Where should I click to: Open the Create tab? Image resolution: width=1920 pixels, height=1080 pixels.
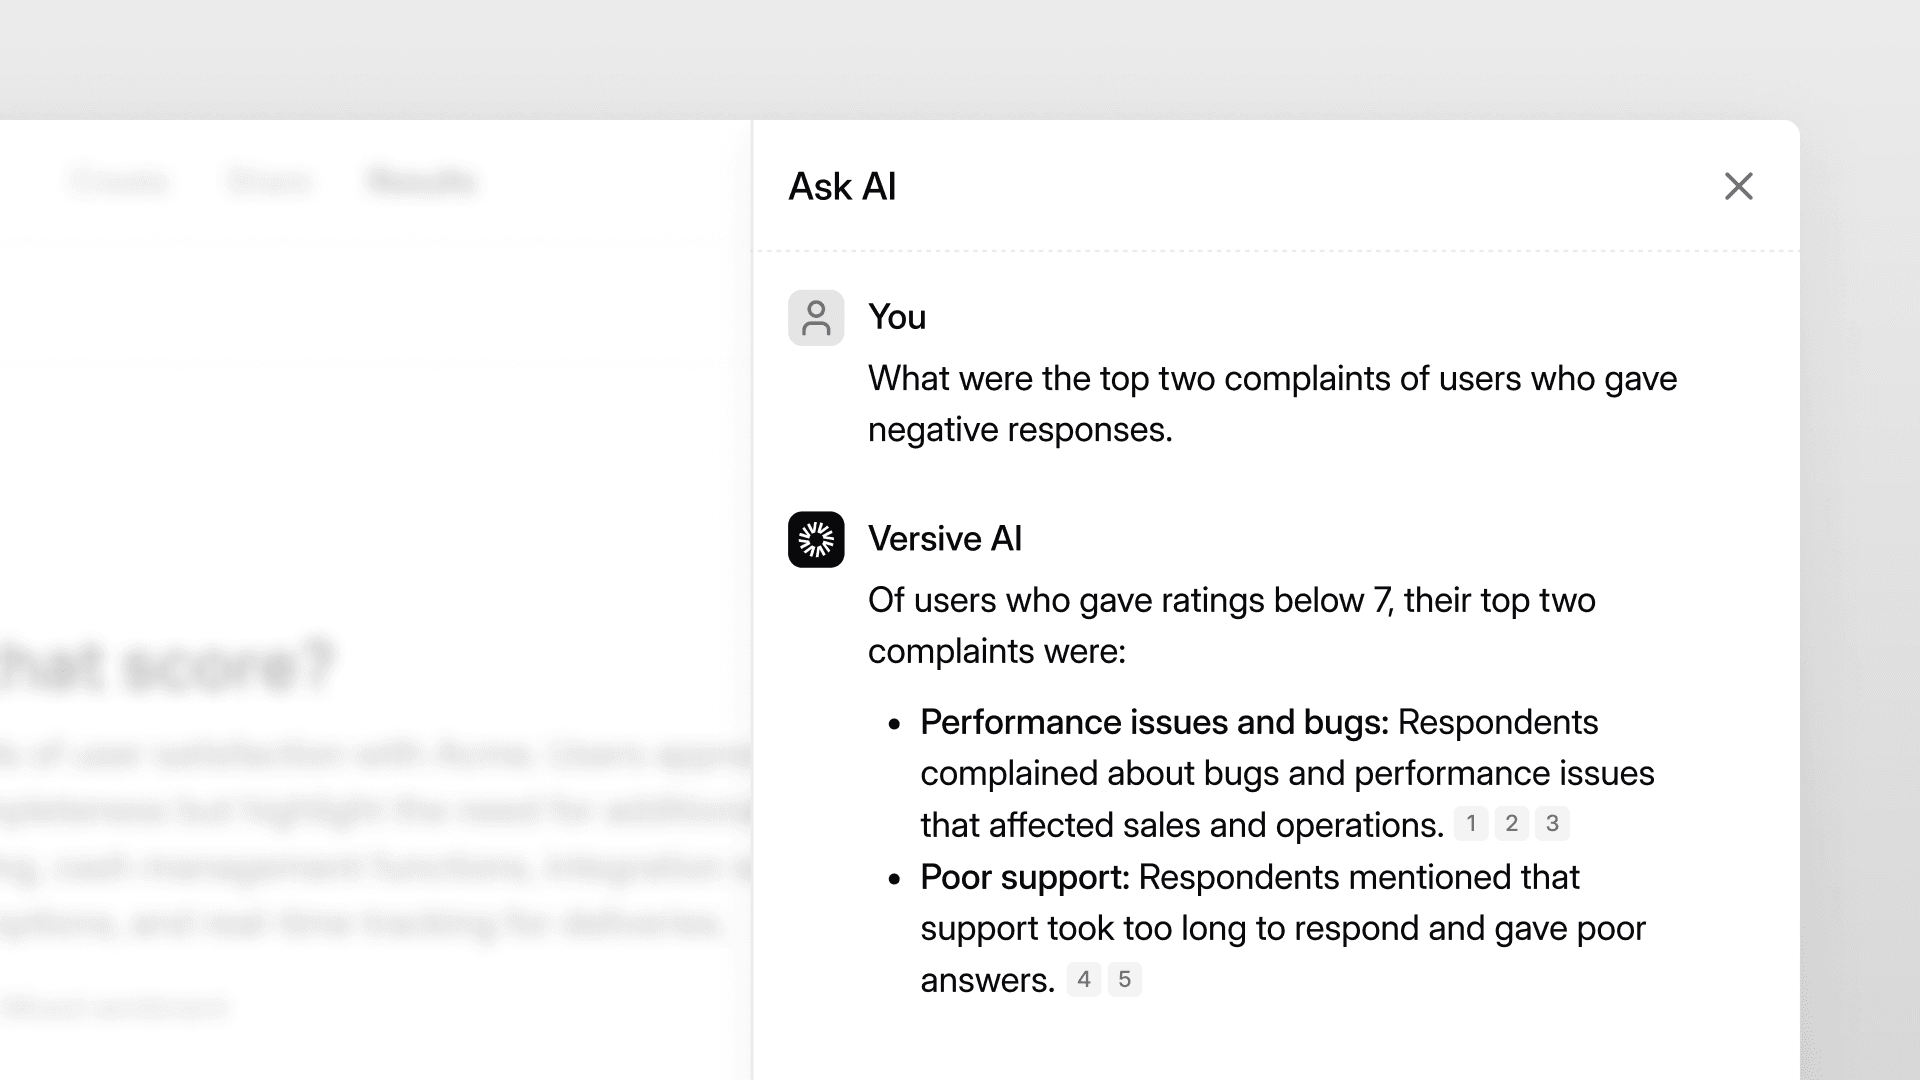[x=118, y=182]
